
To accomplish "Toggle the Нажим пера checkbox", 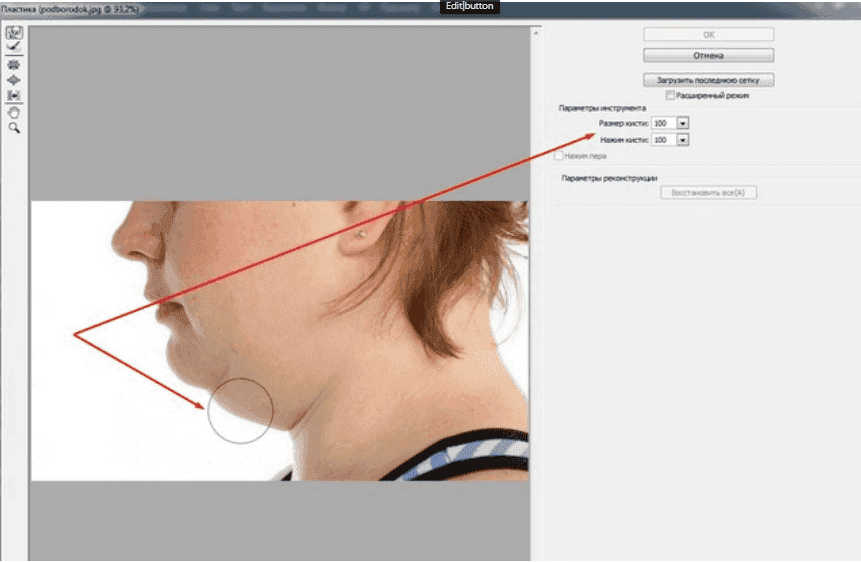I will point(559,156).
